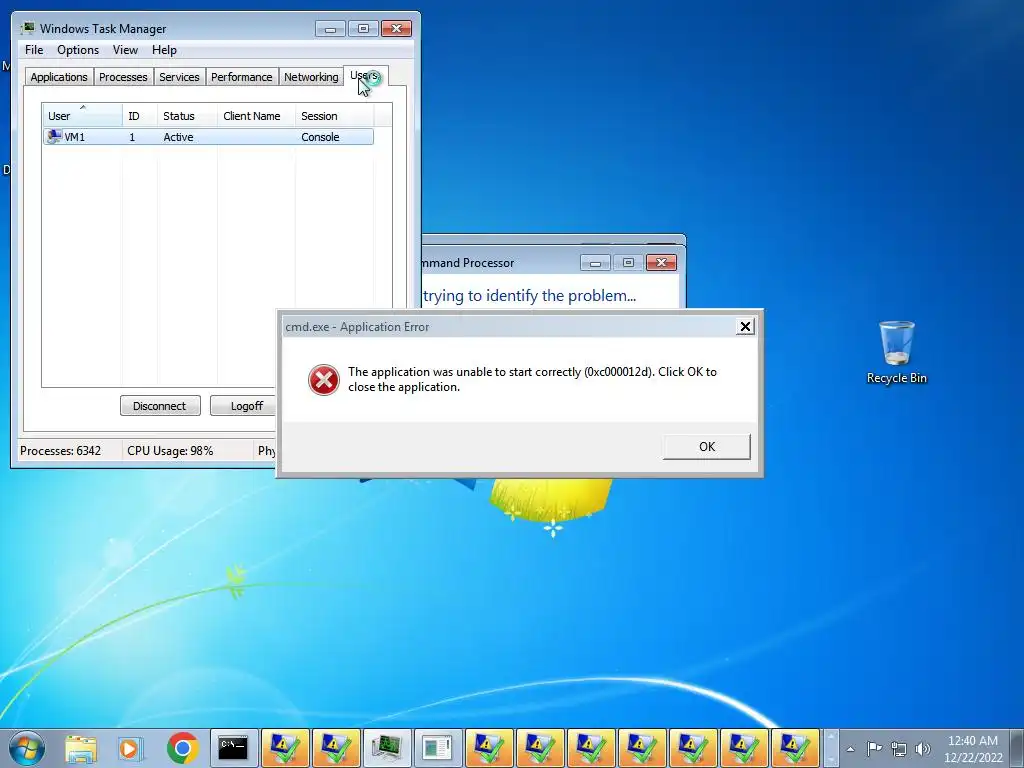This screenshot has height=768, width=1024.
Task: Close the Command Processor window
Action: [x=662, y=263]
